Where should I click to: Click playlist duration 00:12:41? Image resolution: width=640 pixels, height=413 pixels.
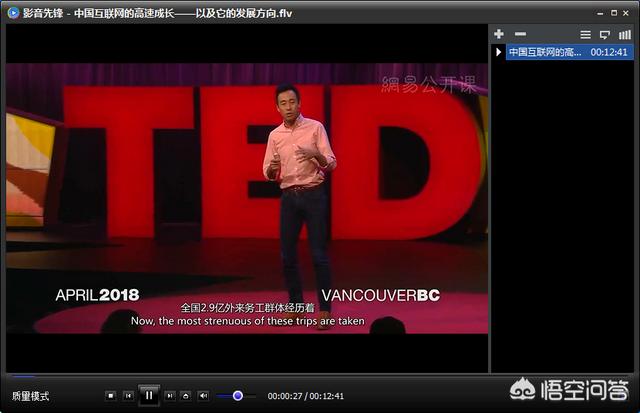pos(609,52)
